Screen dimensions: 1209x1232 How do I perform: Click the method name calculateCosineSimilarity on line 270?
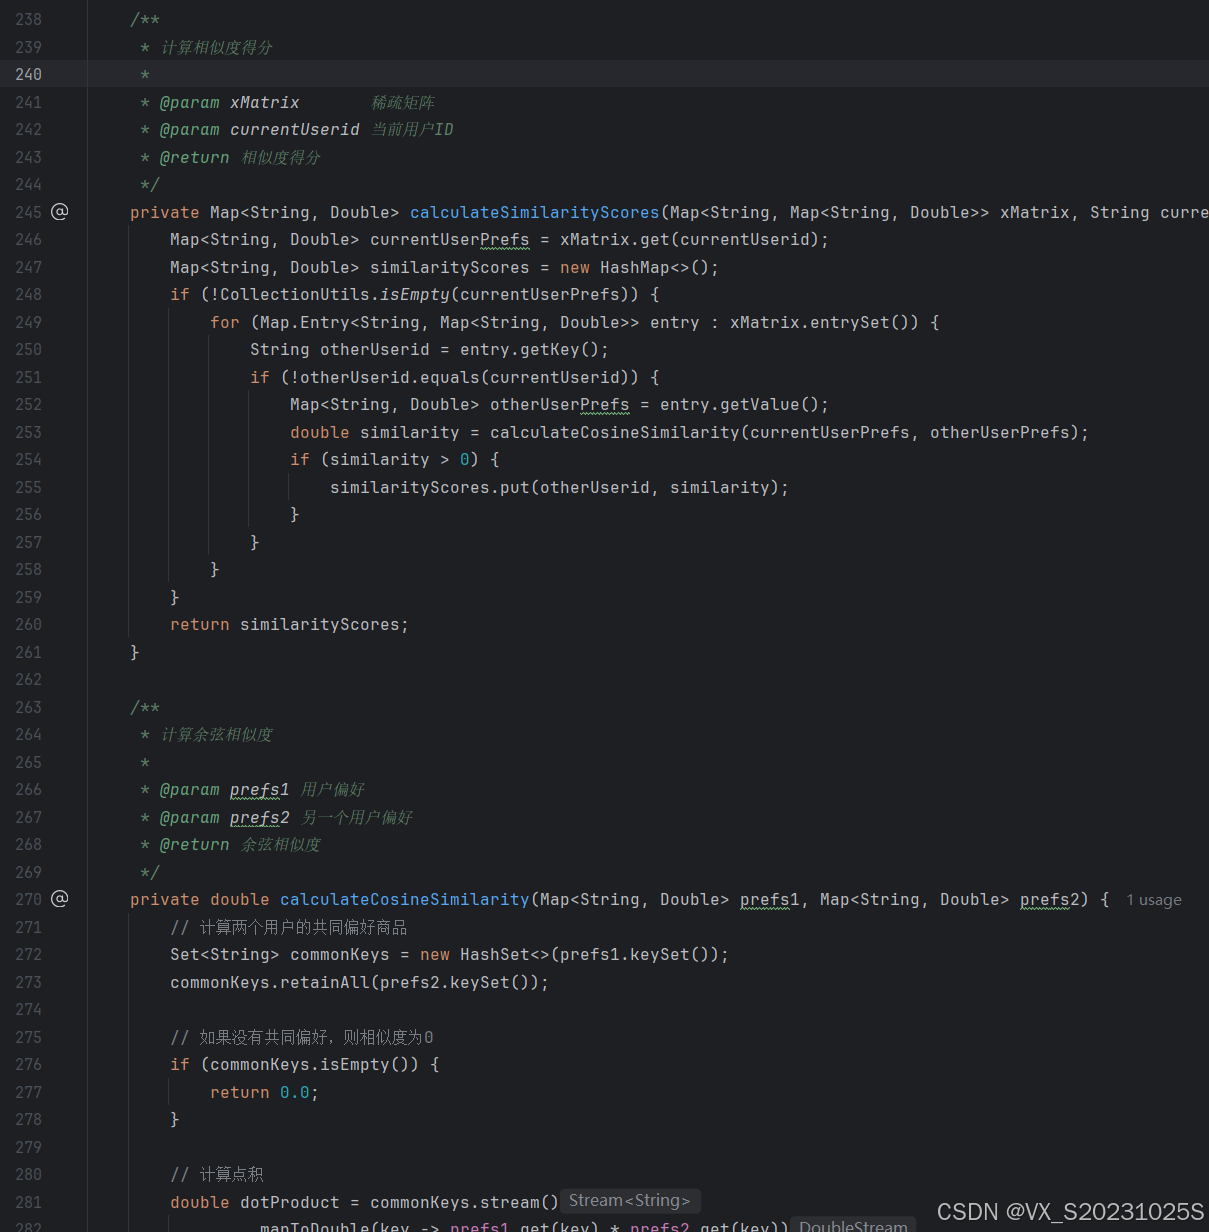point(405,899)
